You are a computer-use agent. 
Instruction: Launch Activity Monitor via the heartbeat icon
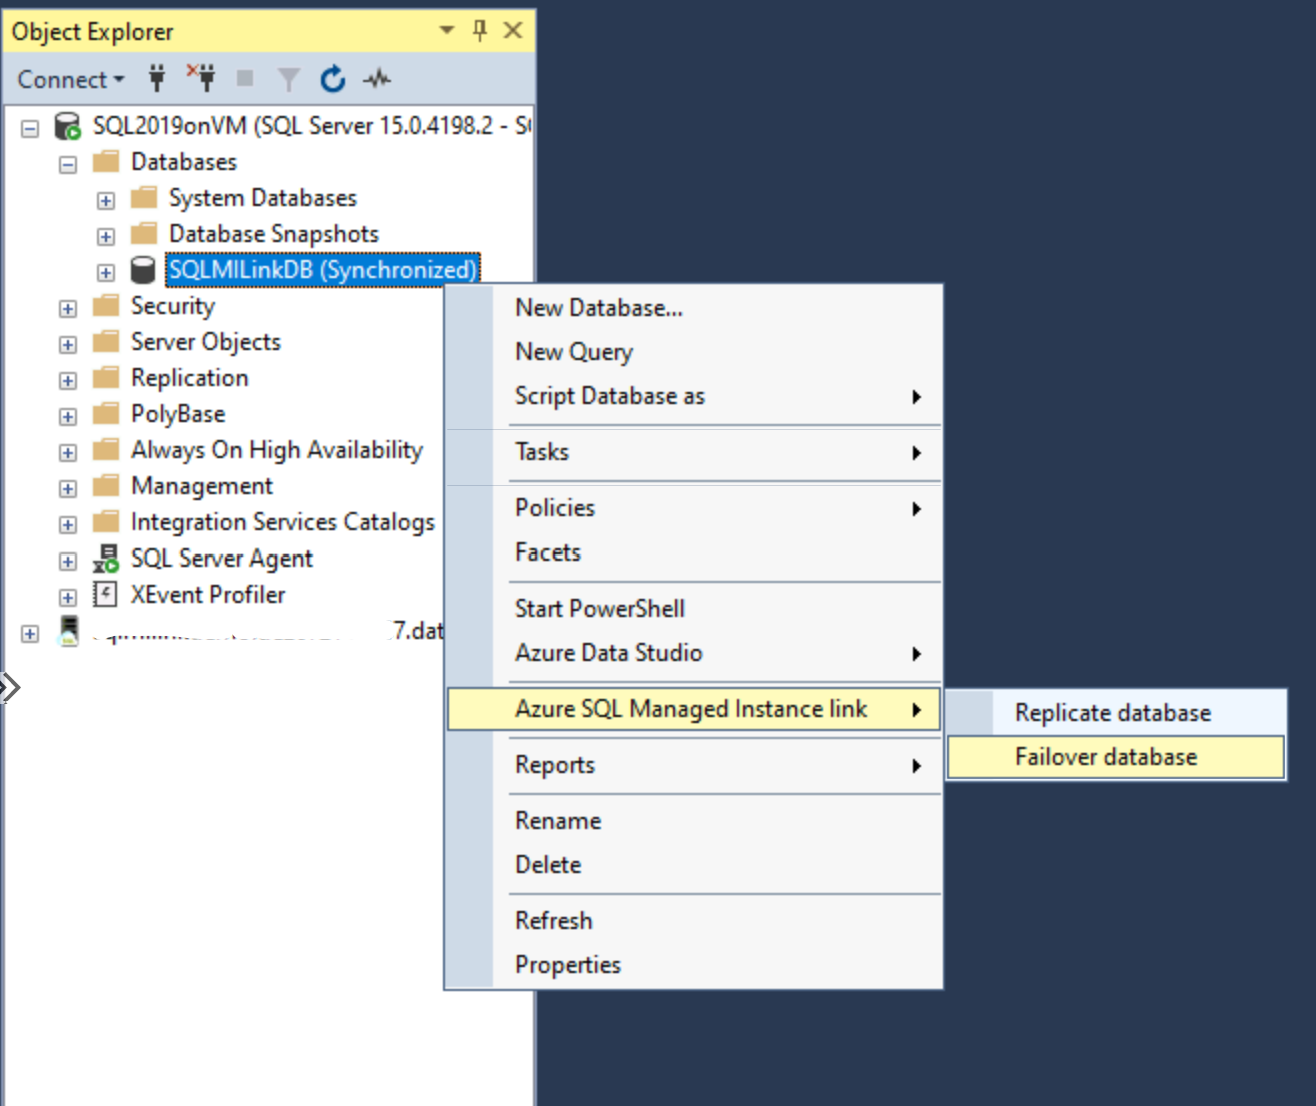coord(376,78)
